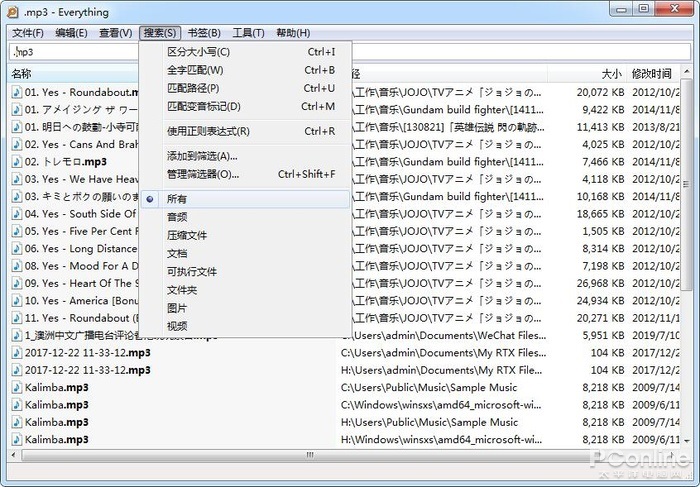This screenshot has height=487, width=700.
Task: Select the 所有 filter radio option
Action: 246,199
